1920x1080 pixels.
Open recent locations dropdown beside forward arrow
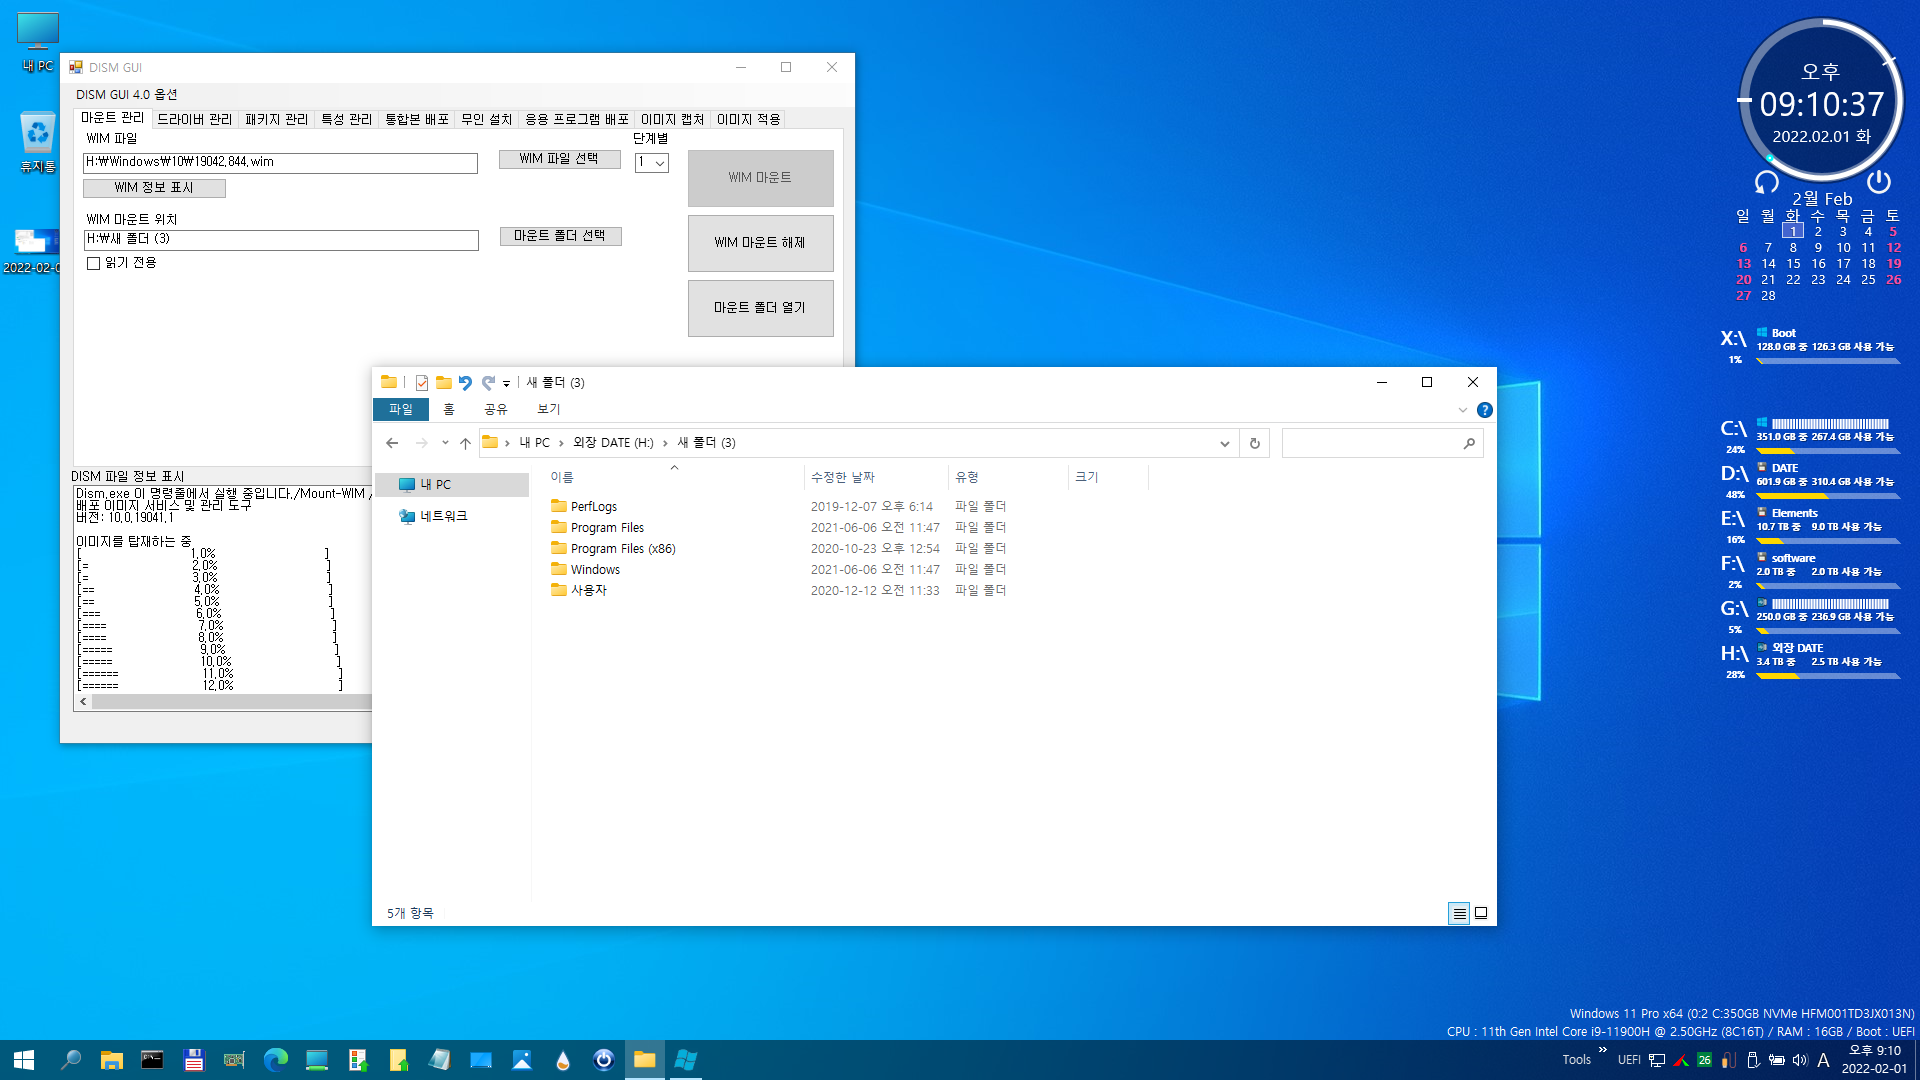[445, 443]
